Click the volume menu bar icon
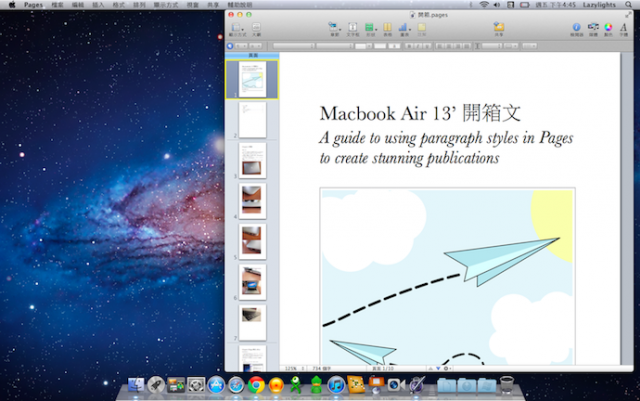The image size is (640, 401). coord(497,4)
